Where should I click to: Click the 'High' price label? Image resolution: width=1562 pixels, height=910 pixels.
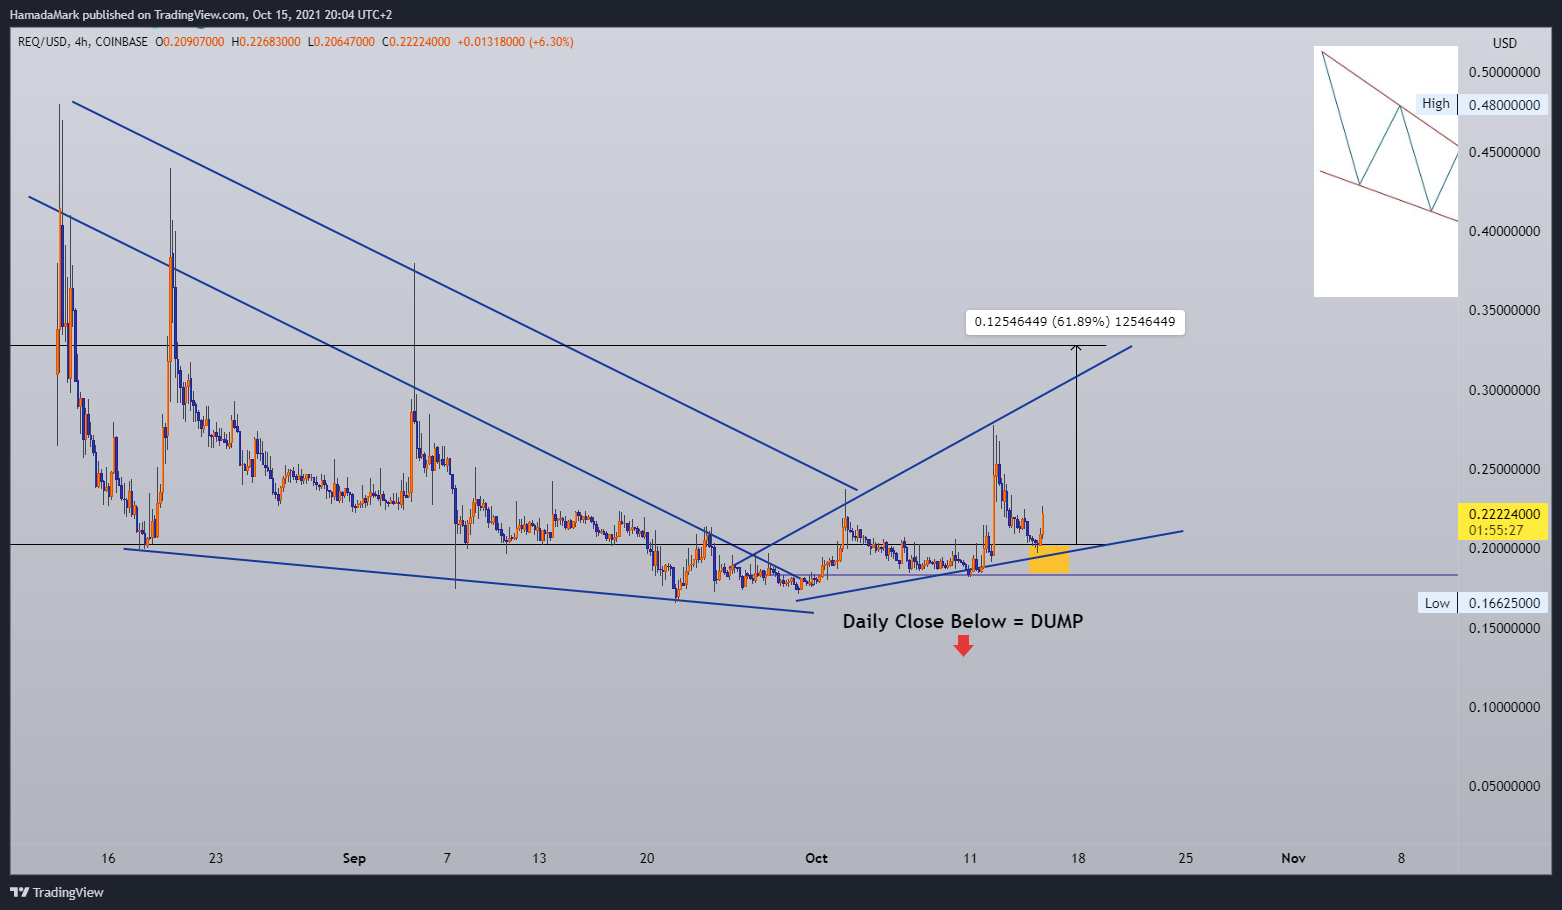click(1435, 104)
